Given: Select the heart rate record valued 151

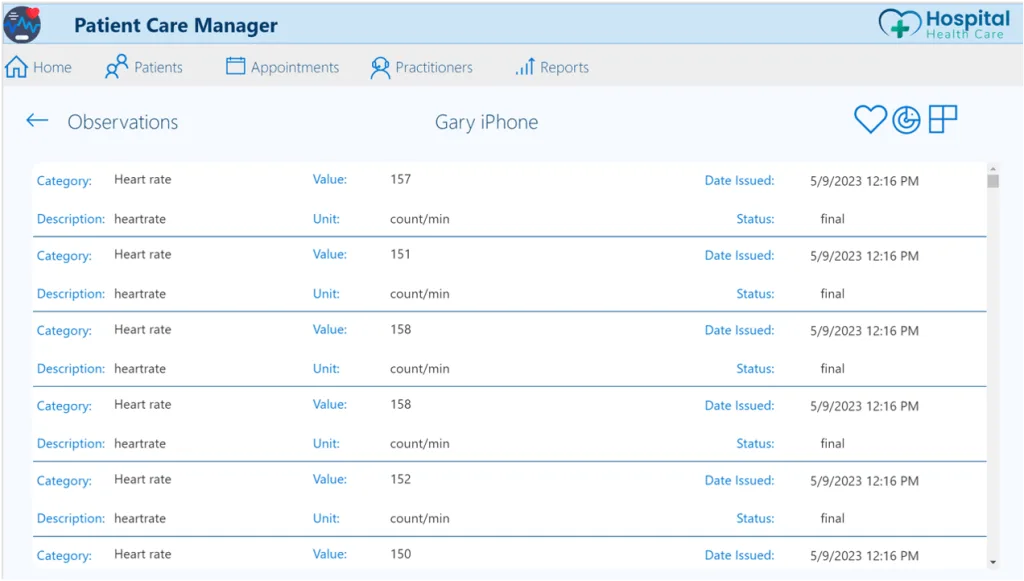Looking at the screenshot, I should click(509, 274).
